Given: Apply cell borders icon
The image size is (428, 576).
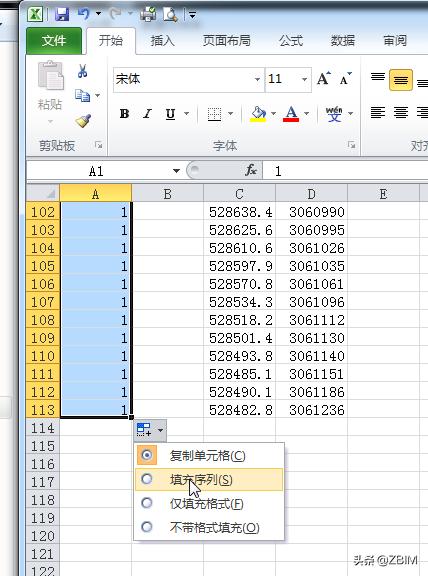Looking at the screenshot, I should (x=214, y=114).
